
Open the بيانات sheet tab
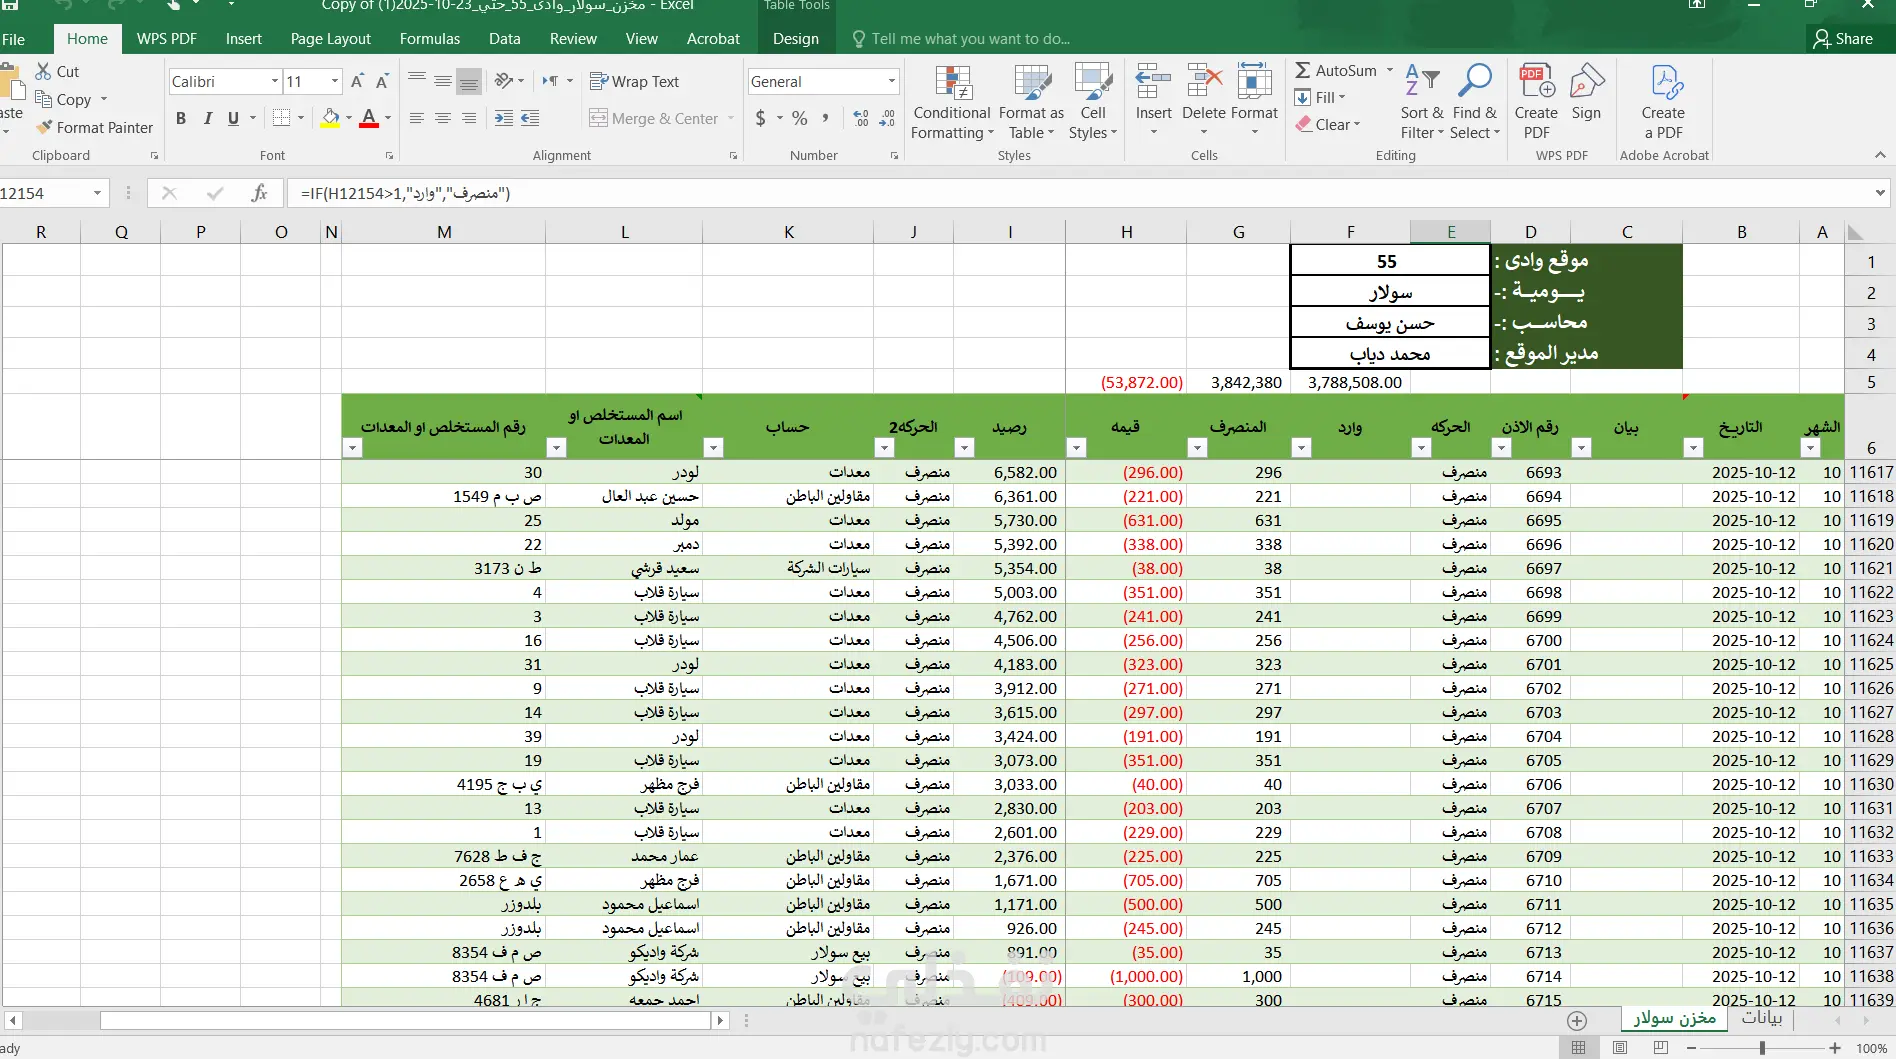pos(1761,1018)
